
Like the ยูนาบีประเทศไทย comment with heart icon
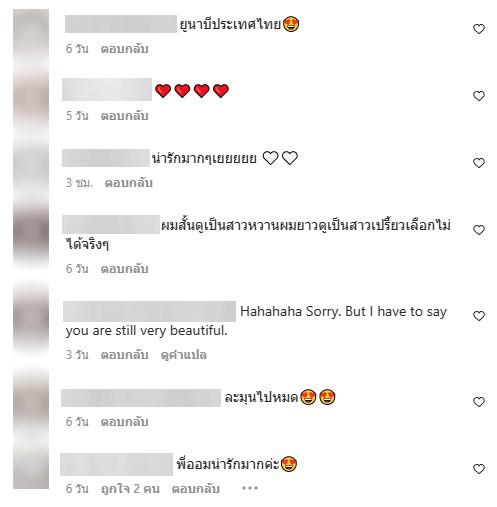tap(479, 29)
